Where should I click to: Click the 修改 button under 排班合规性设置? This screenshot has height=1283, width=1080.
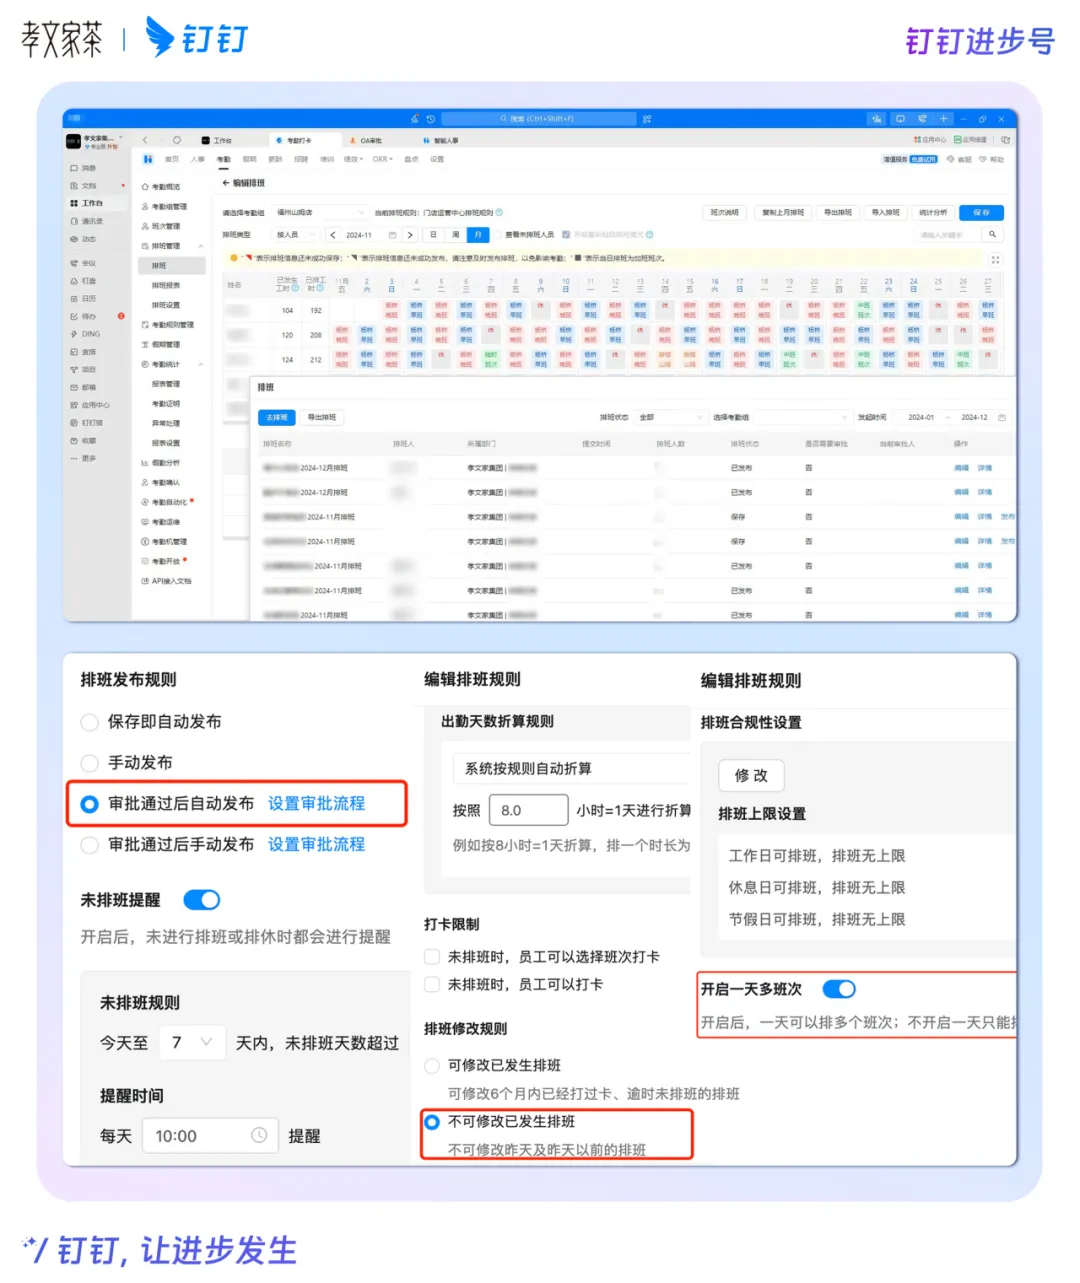pos(751,775)
